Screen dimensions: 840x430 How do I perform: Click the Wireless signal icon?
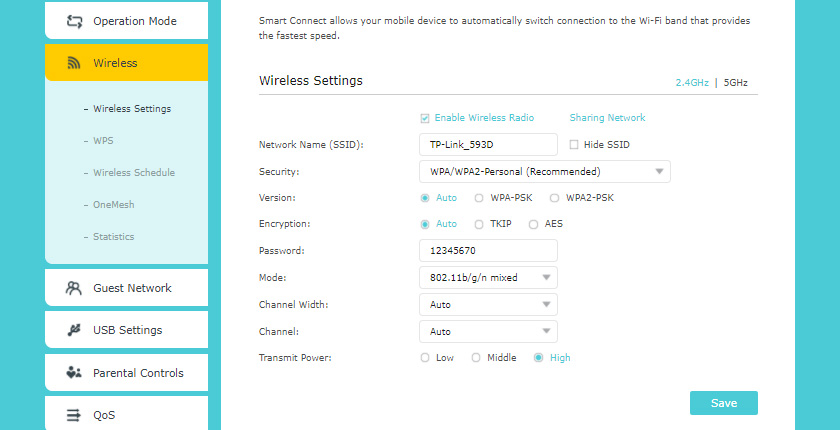pos(74,63)
